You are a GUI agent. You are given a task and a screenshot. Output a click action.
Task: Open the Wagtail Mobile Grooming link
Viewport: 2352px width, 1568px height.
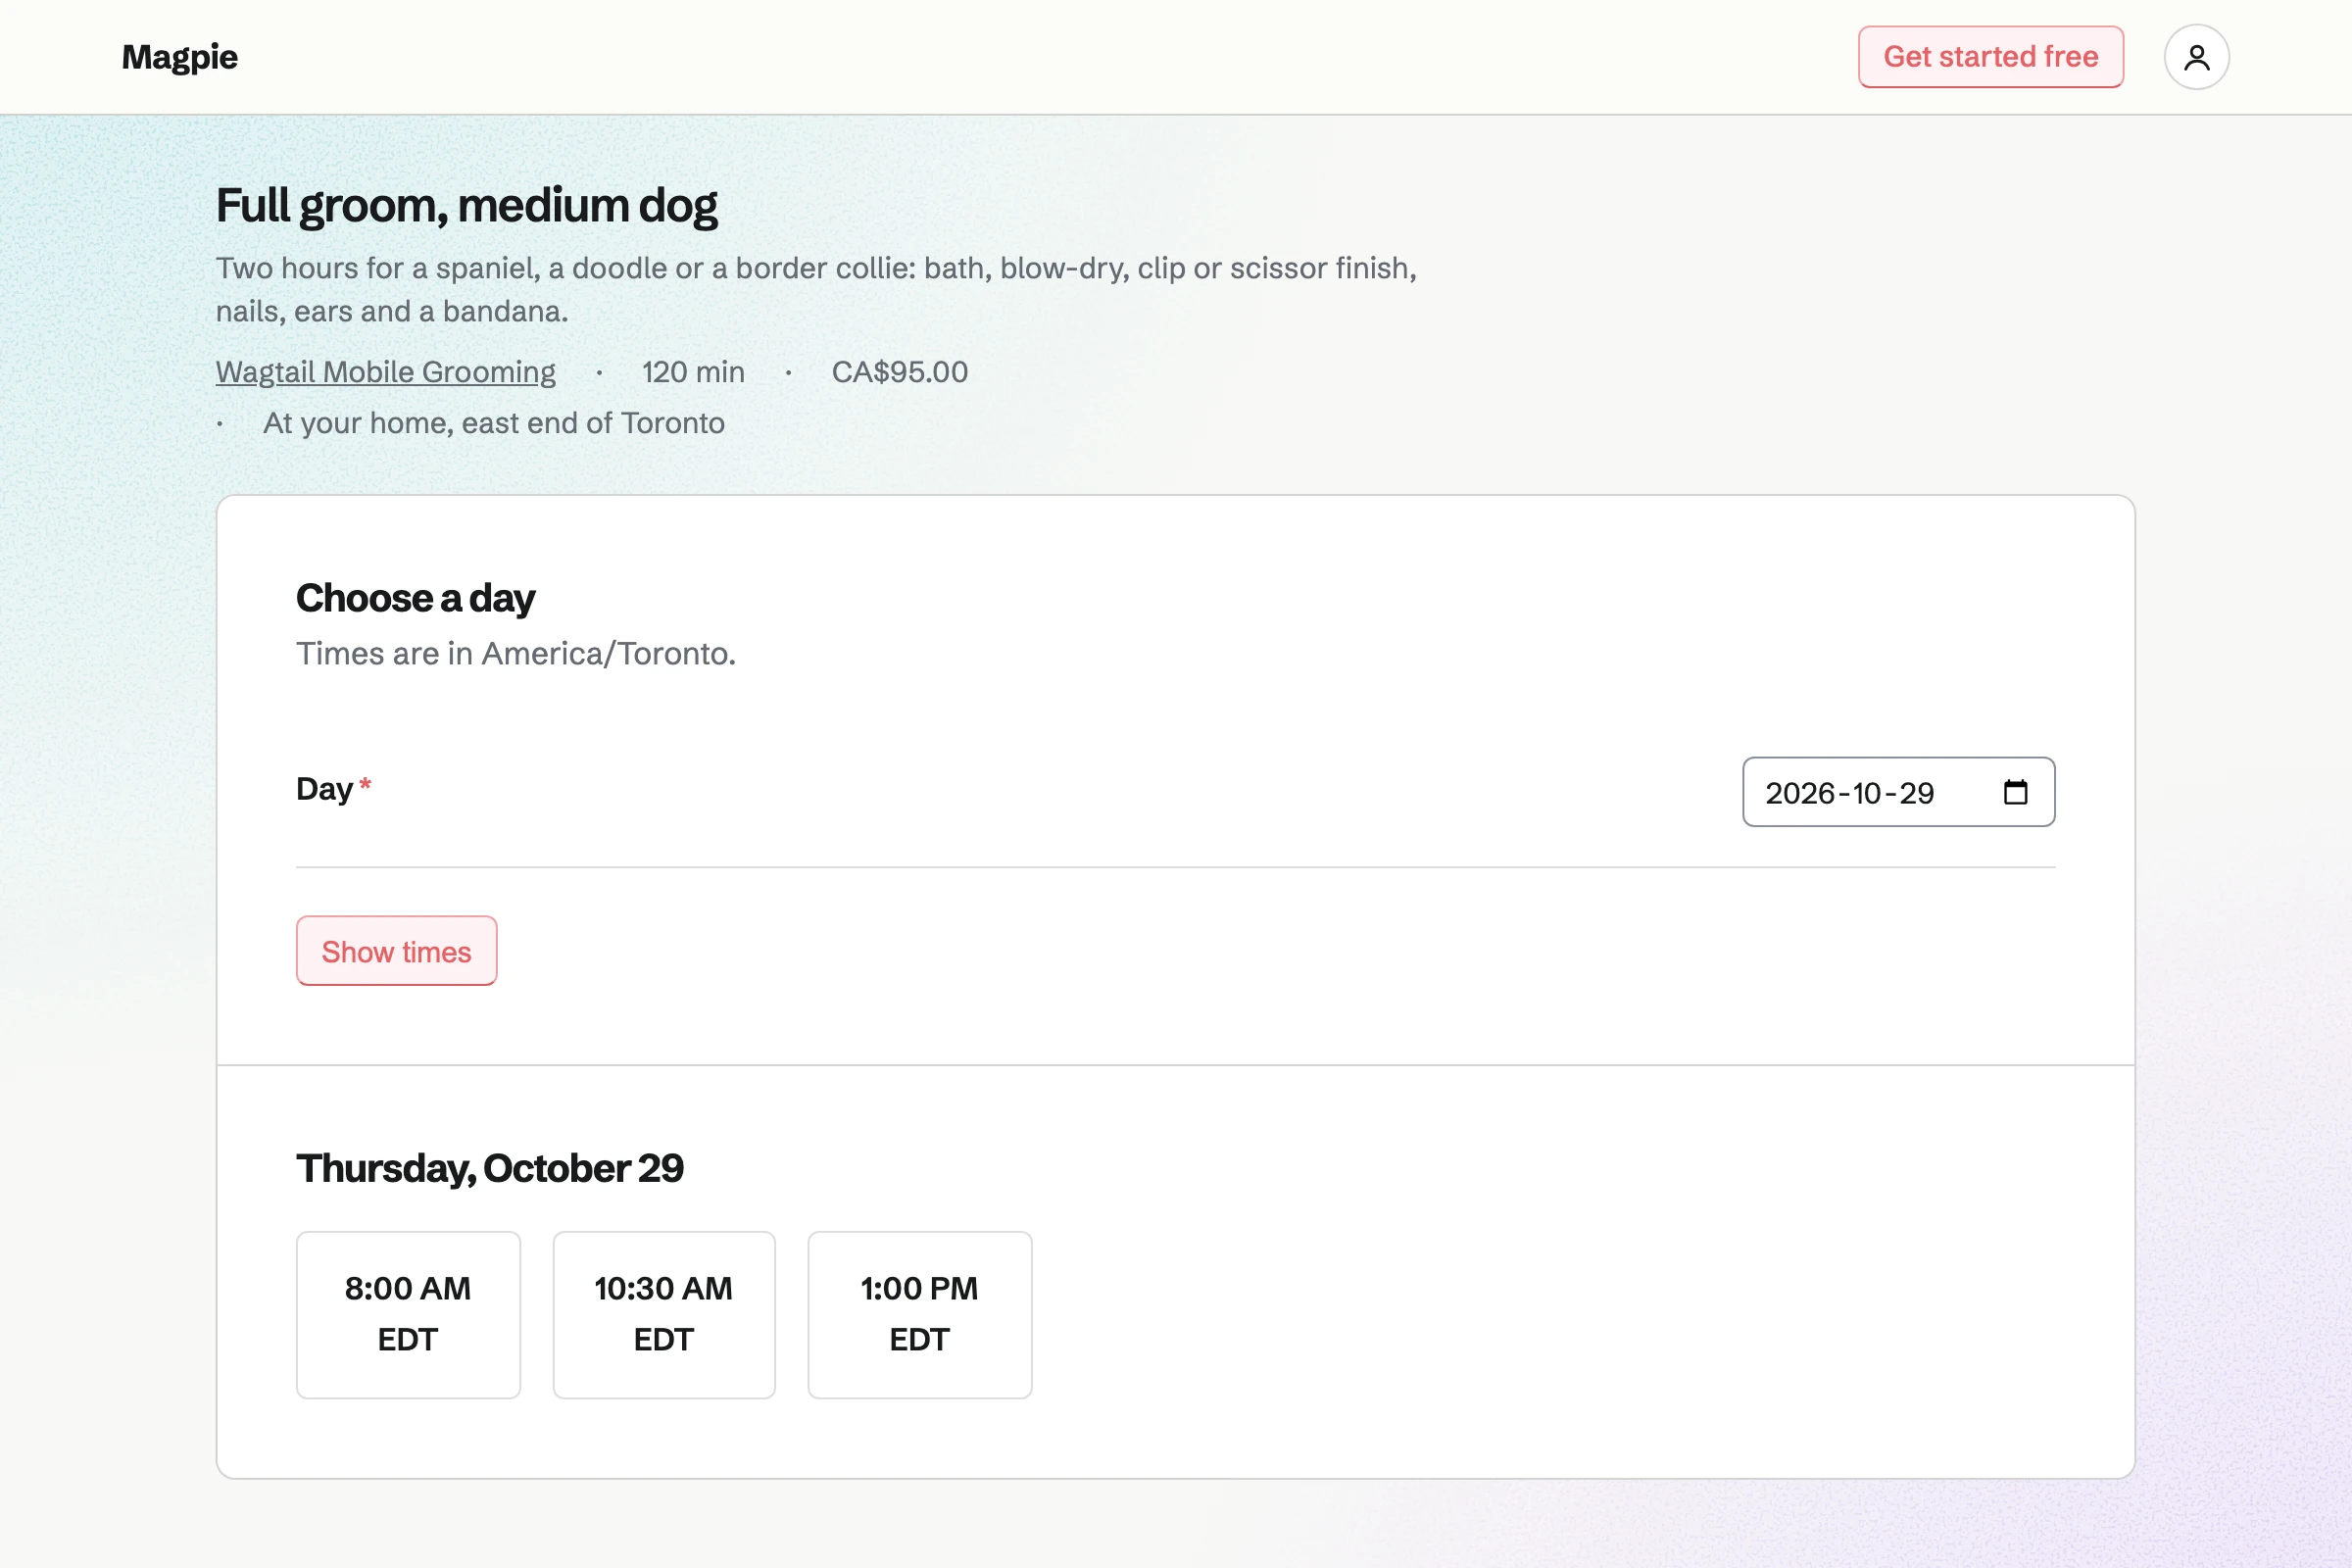(385, 372)
